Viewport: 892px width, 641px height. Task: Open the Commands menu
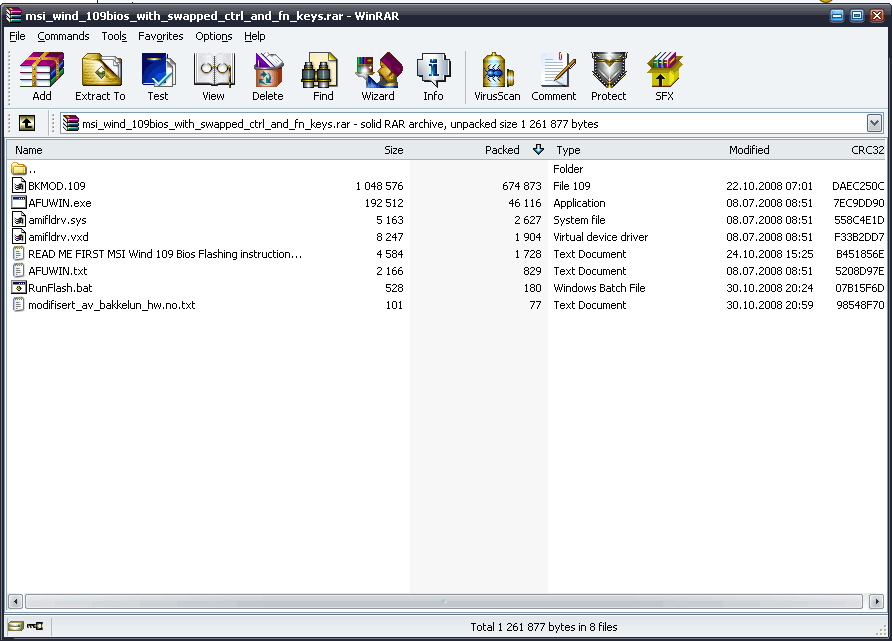point(63,36)
